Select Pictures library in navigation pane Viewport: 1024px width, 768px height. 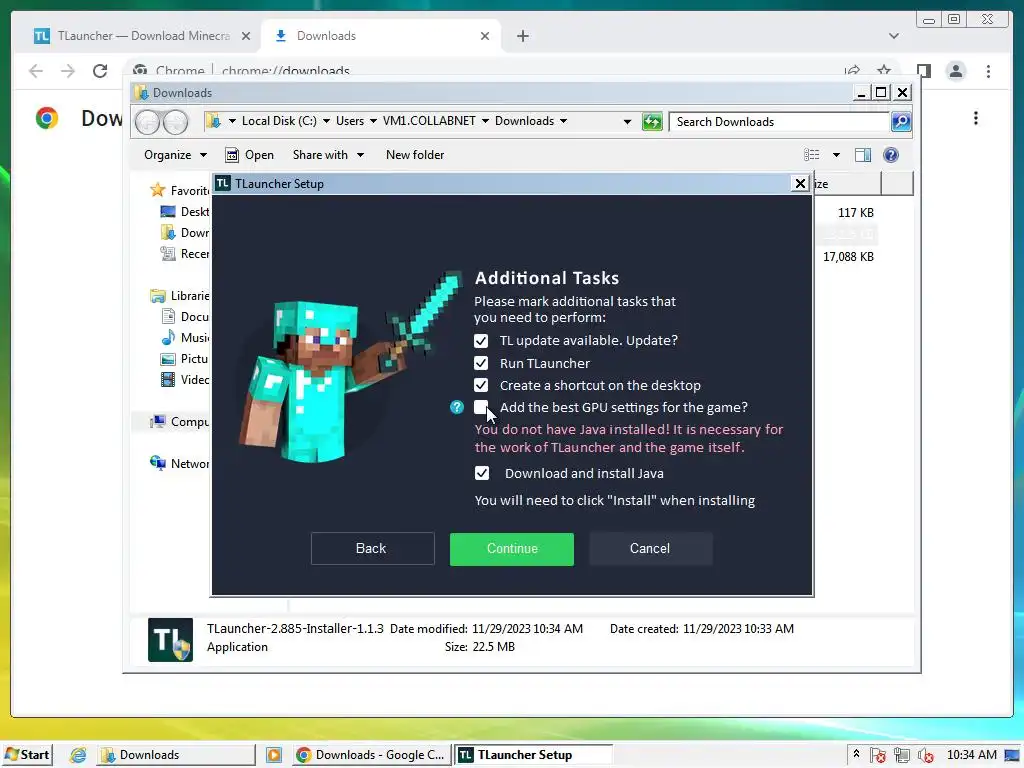[x=185, y=359]
